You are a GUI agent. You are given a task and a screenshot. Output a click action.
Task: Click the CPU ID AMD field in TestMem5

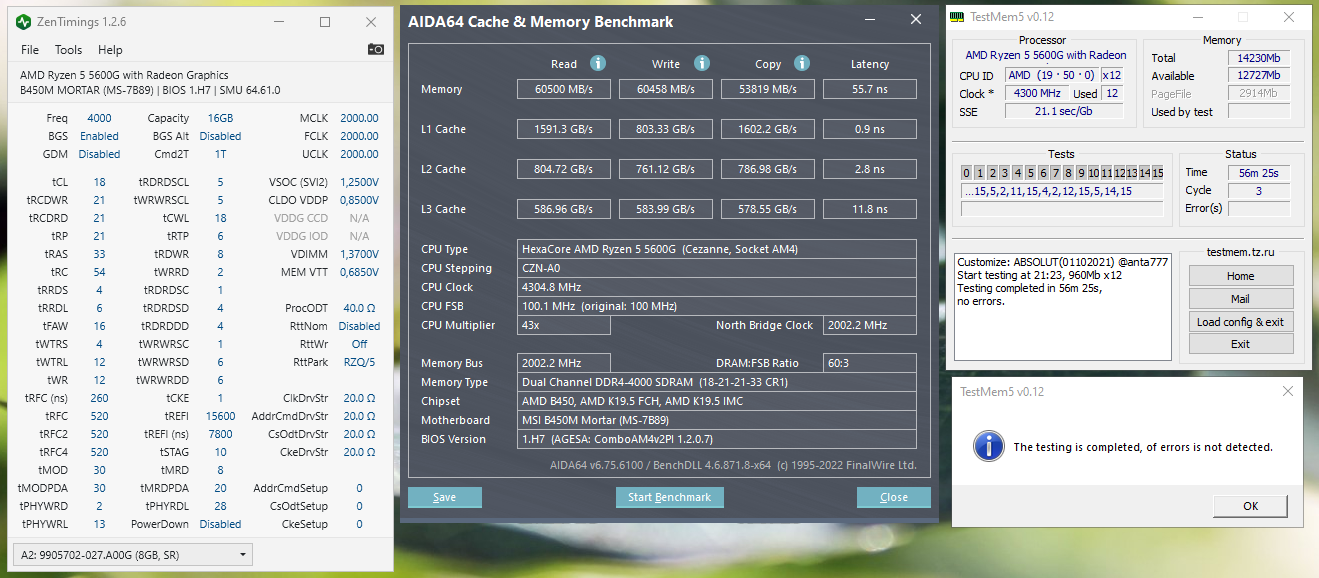1051,75
